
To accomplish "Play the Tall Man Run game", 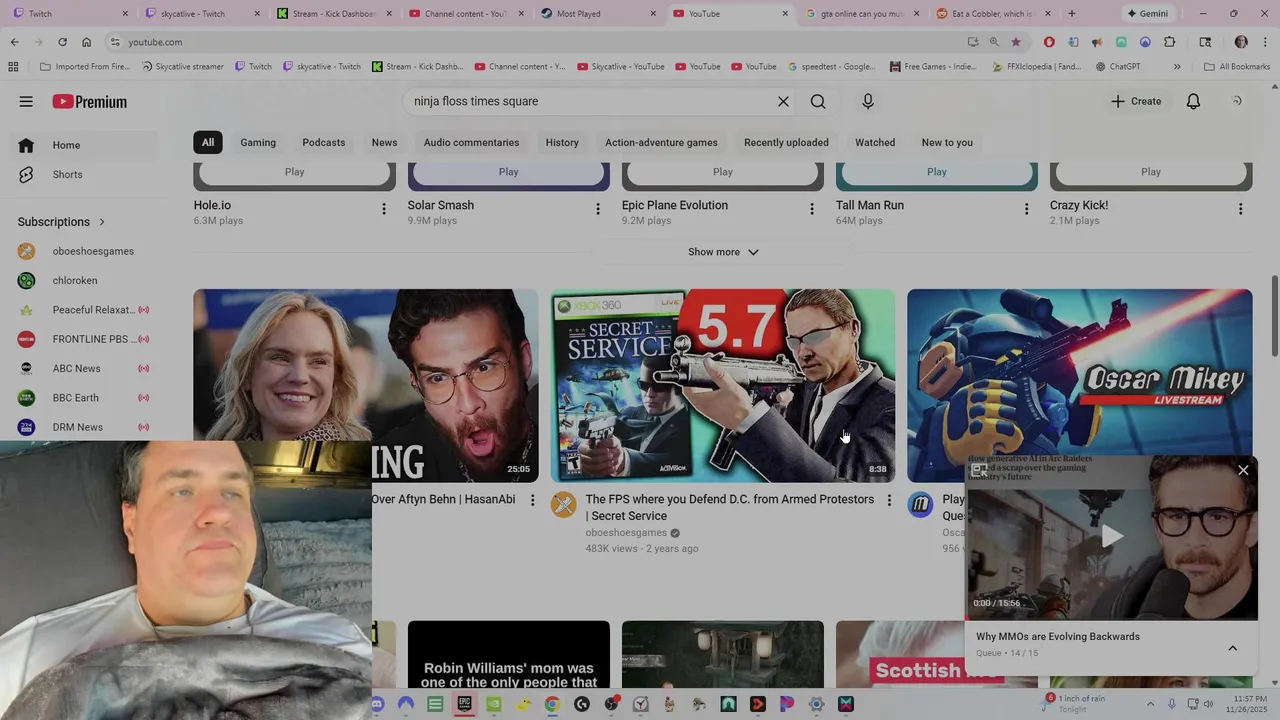I will (937, 172).
